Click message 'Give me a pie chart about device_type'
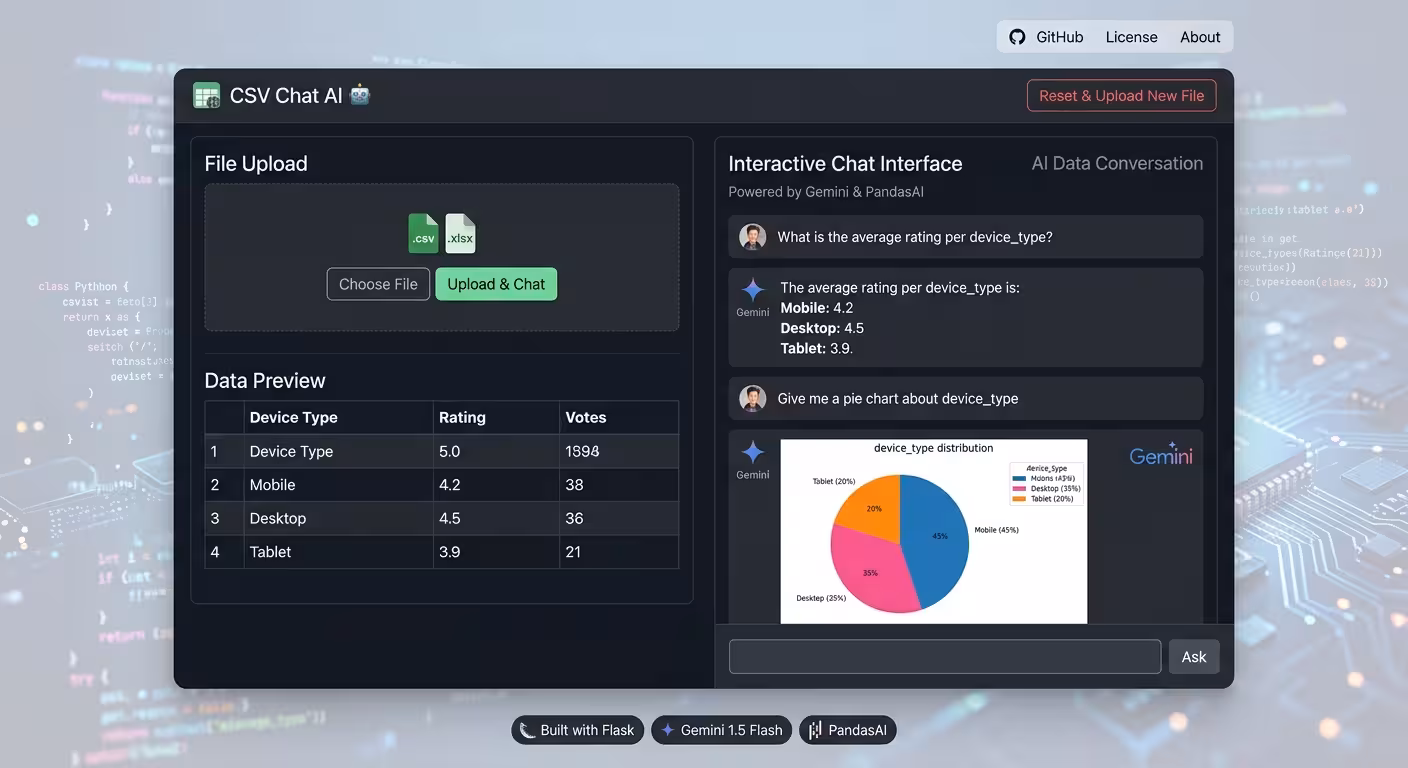The height and width of the screenshot is (768, 1408). pos(898,398)
